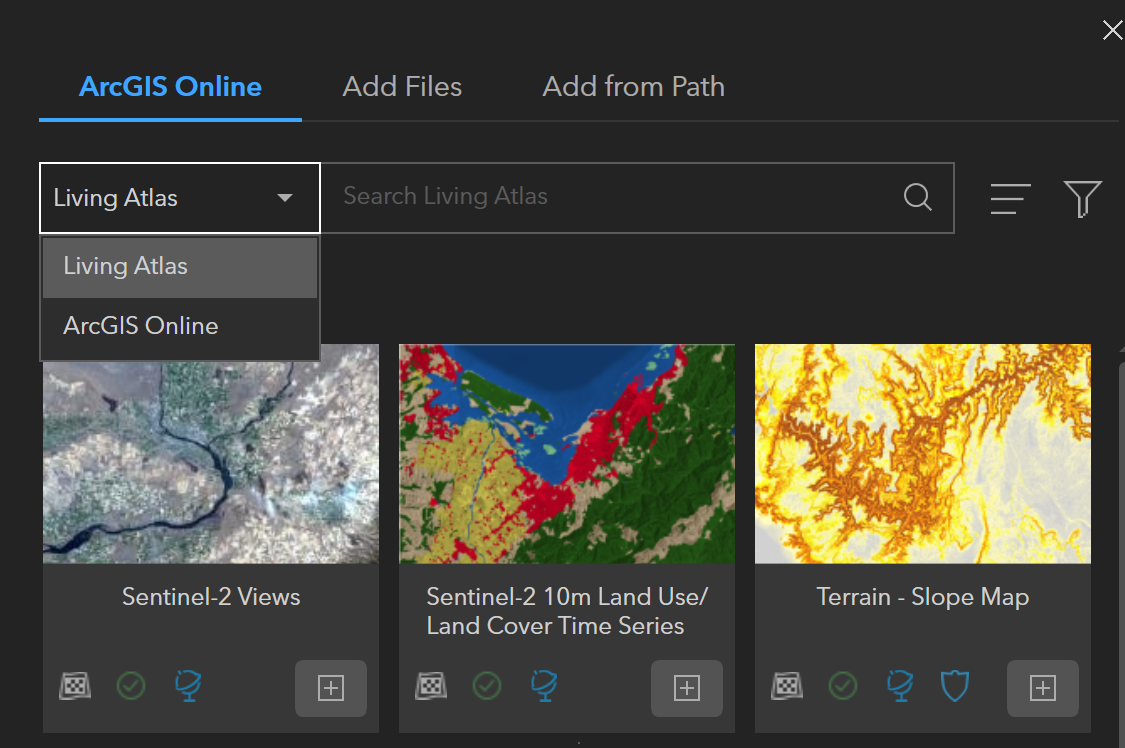Viewport: 1125px width, 748px height.
Task: Click imagery layer icon on Terrain - Slope Map
Action: click(x=786, y=686)
